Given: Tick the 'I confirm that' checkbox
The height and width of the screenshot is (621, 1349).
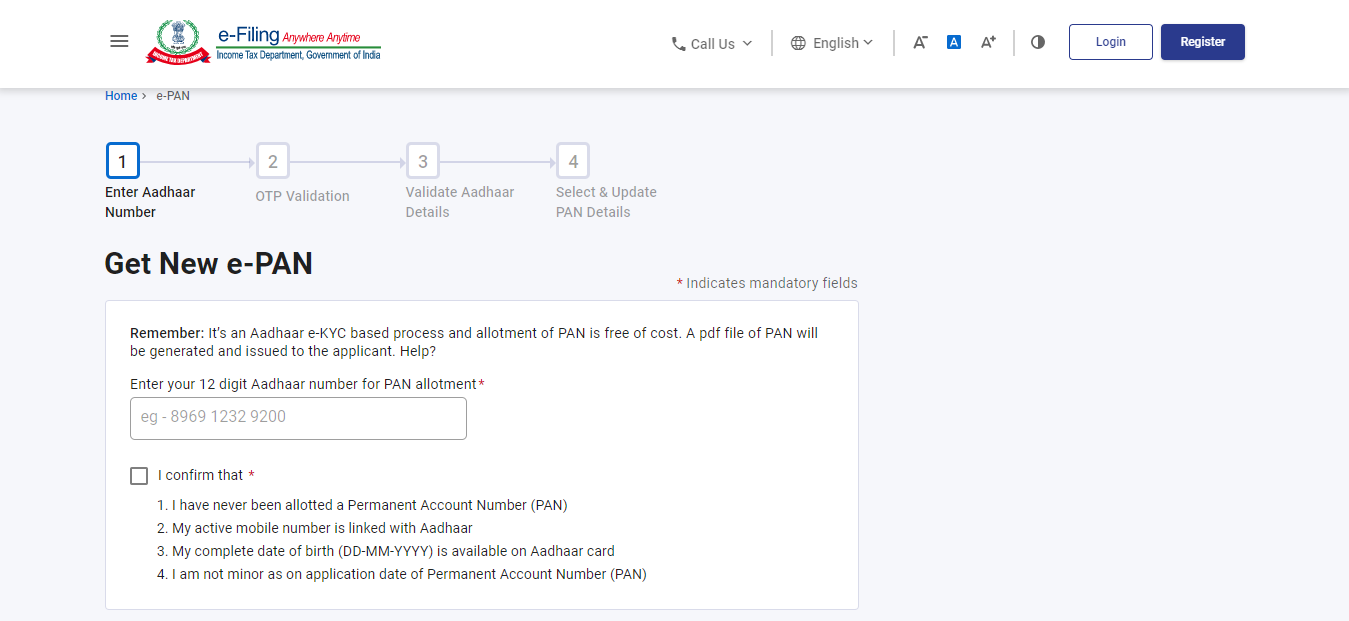Looking at the screenshot, I should tap(138, 475).
